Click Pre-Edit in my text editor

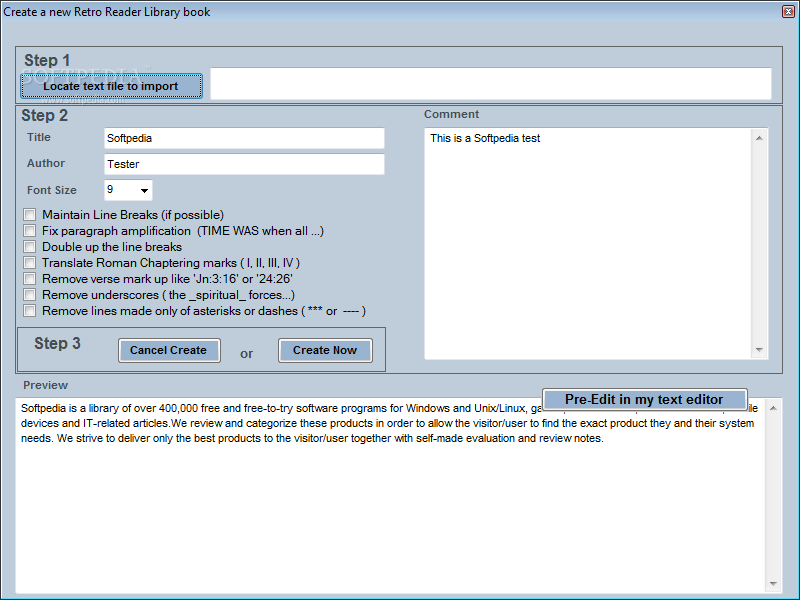click(644, 399)
